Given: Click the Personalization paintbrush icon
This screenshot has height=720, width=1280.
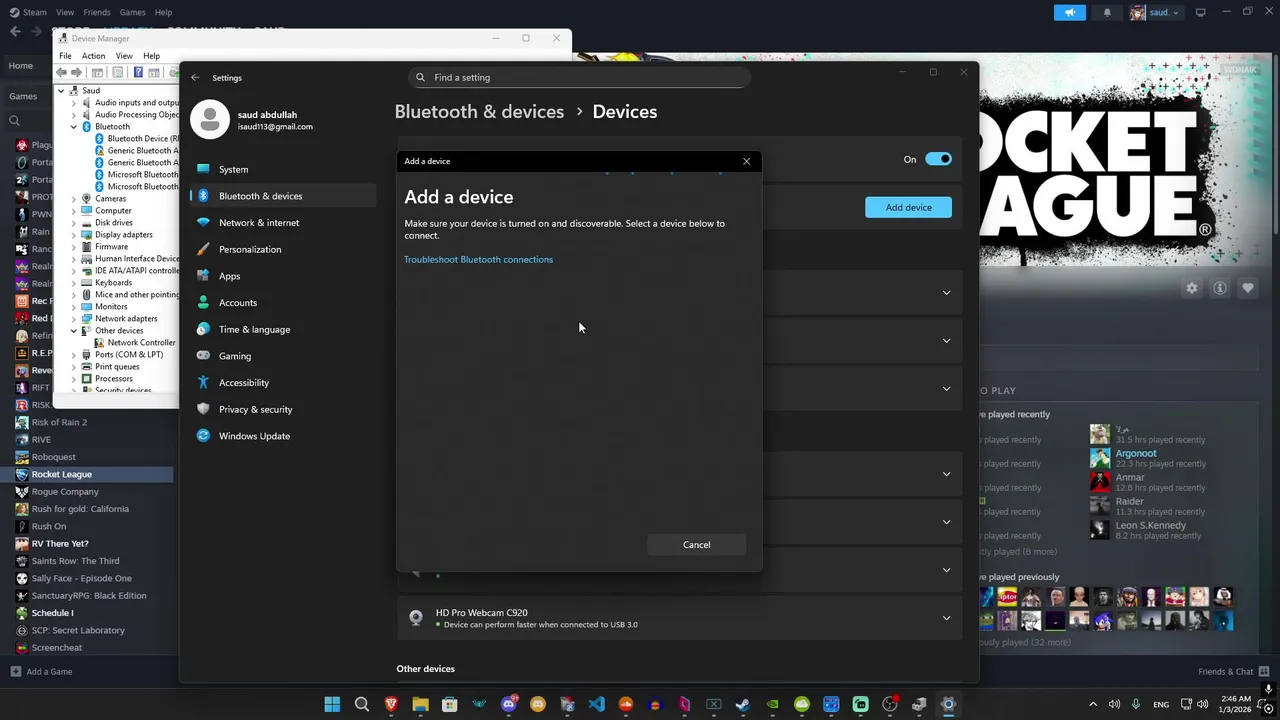Looking at the screenshot, I should (203, 249).
